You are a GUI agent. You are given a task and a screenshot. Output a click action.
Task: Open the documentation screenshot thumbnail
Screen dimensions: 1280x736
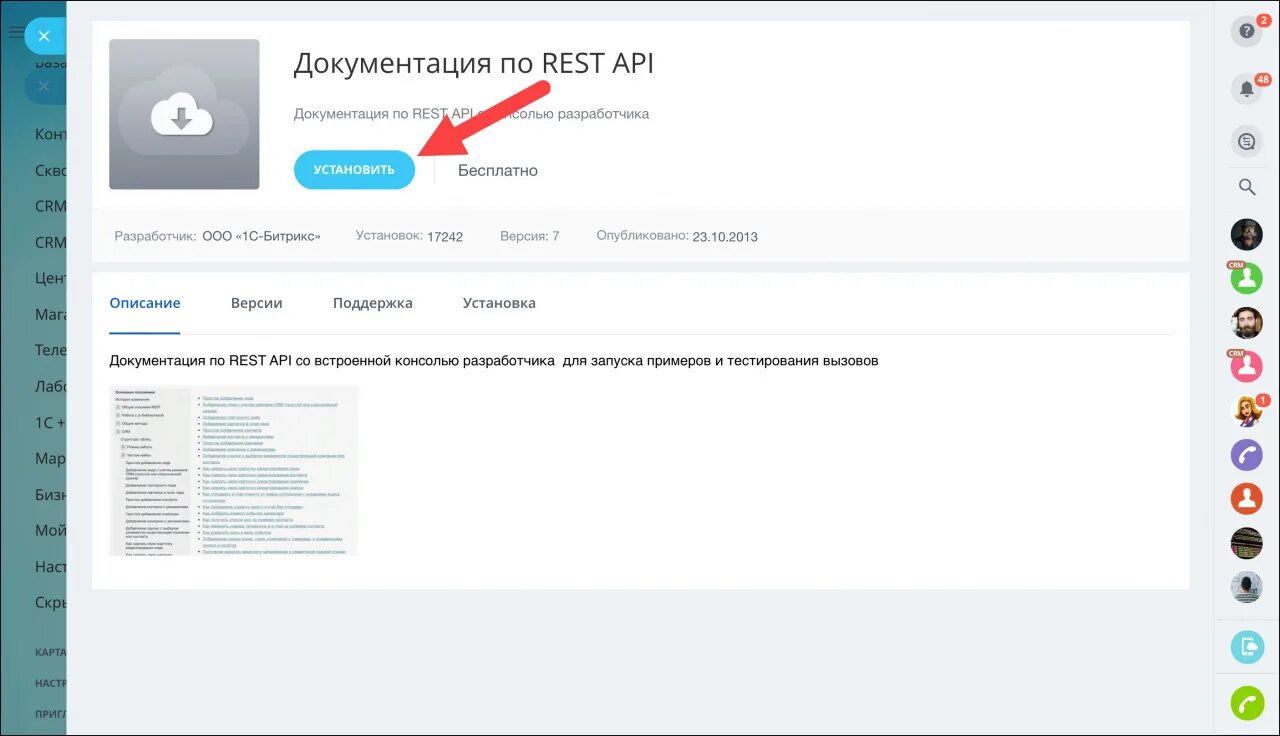click(x=234, y=470)
